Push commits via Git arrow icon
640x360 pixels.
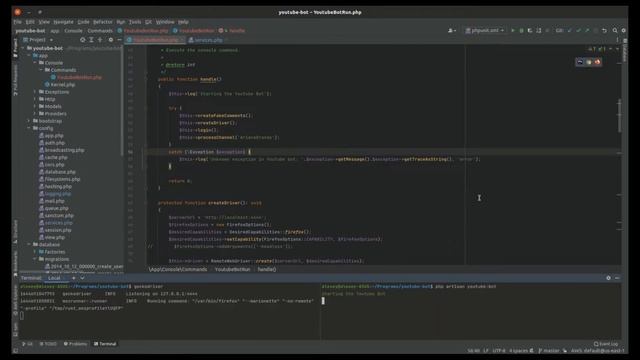coord(587,31)
